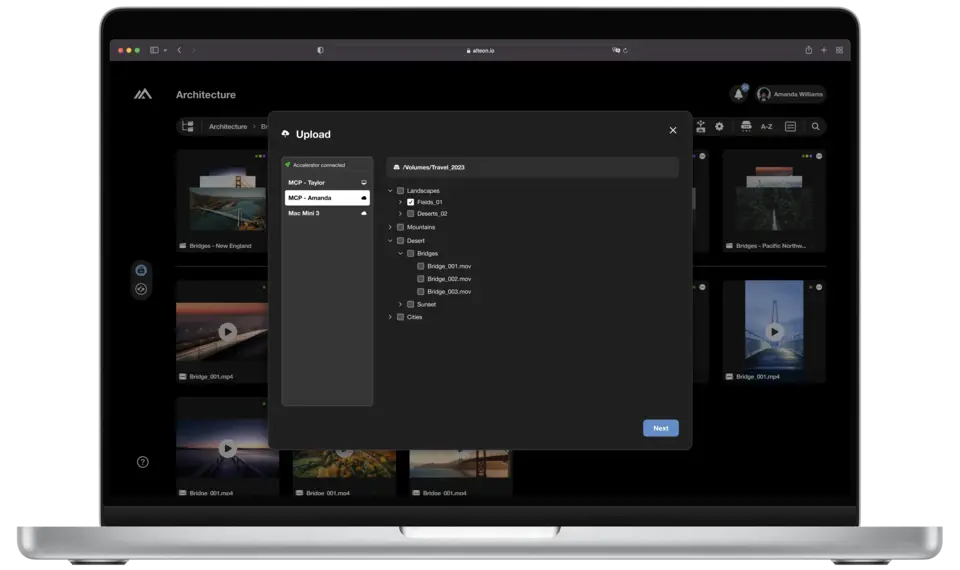
Task: Open the help question mark icon
Action: (x=142, y=462)
